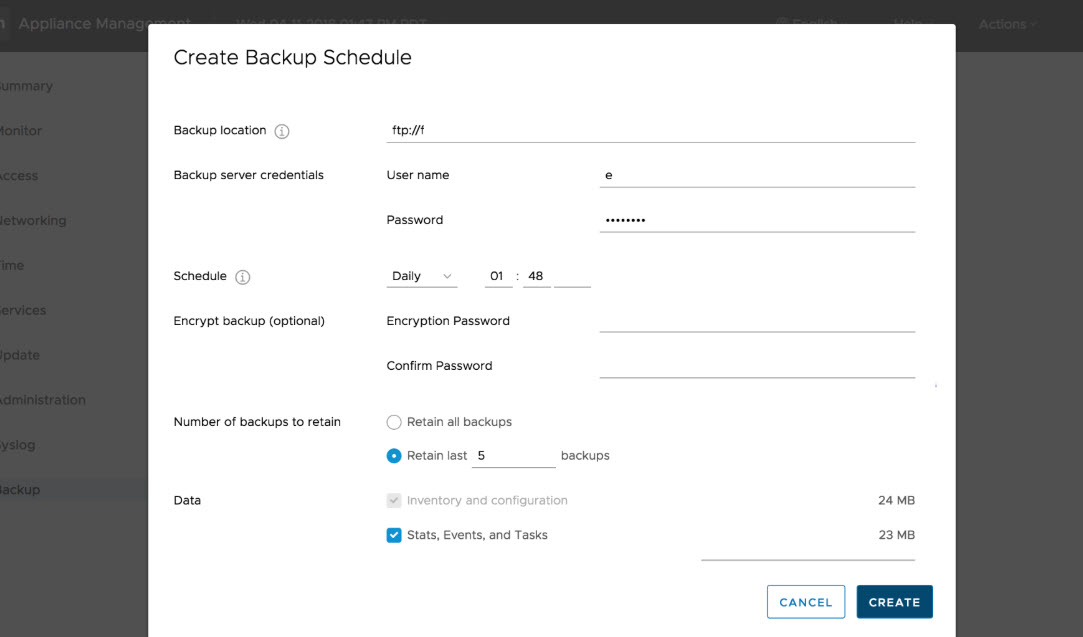Click the Retain last count field

(x=513, y=456)
